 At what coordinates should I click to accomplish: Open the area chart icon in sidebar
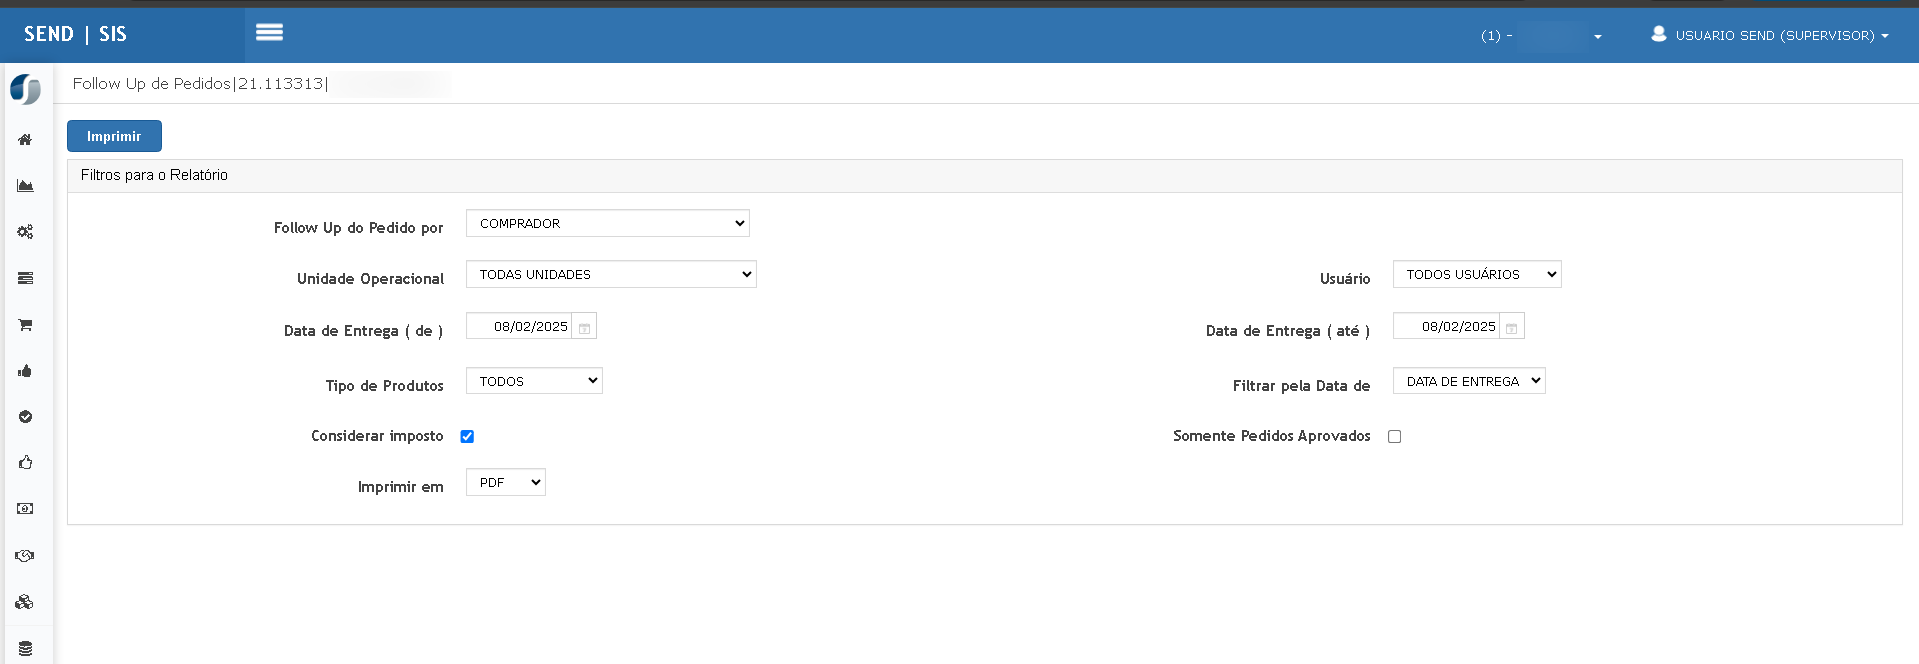(x=25, y=186)
